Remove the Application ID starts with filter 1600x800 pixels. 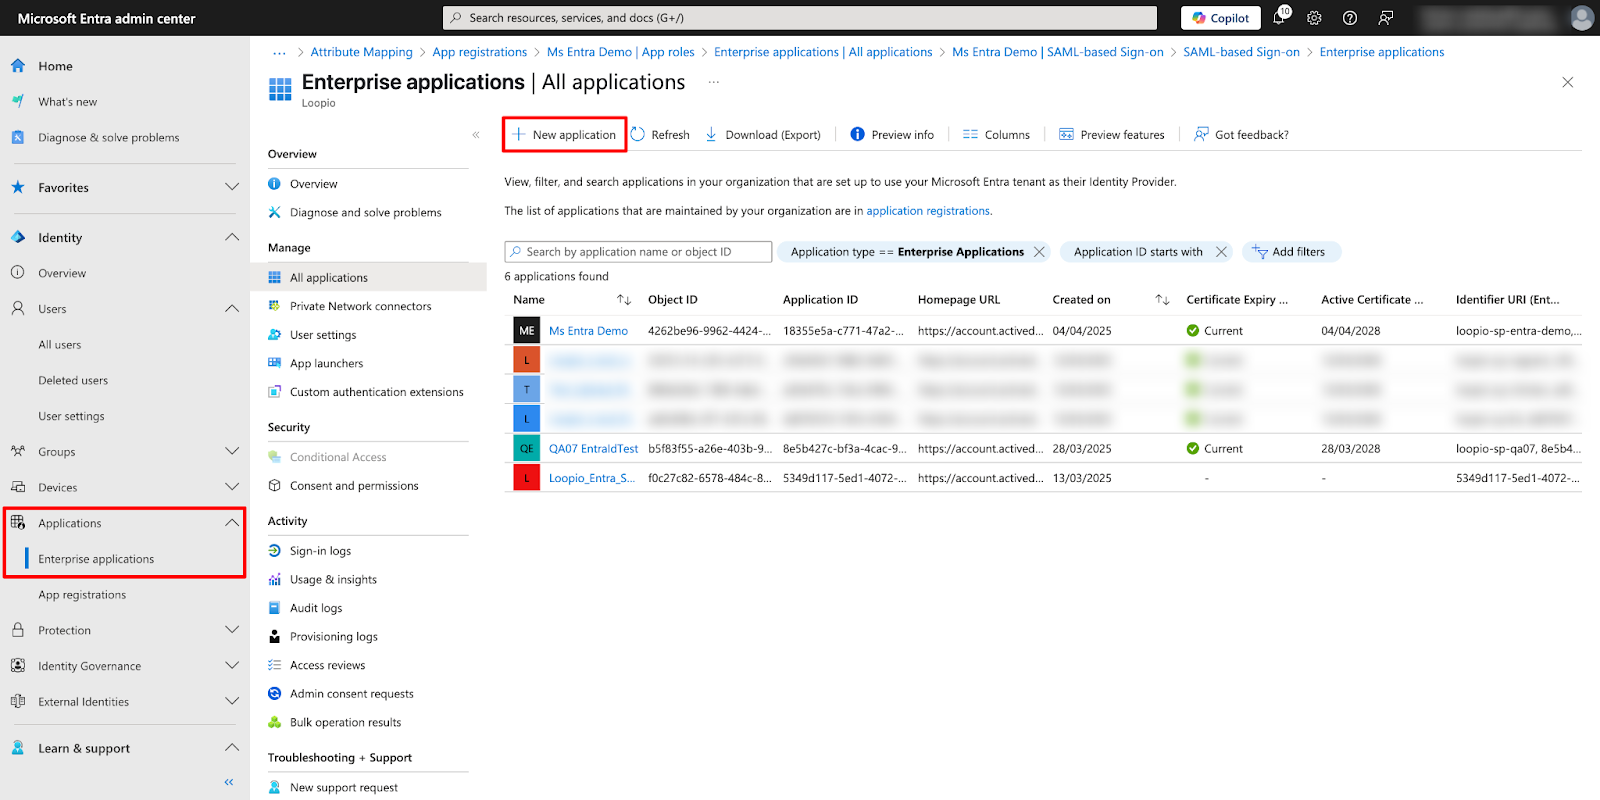[x=1221, y=252]
